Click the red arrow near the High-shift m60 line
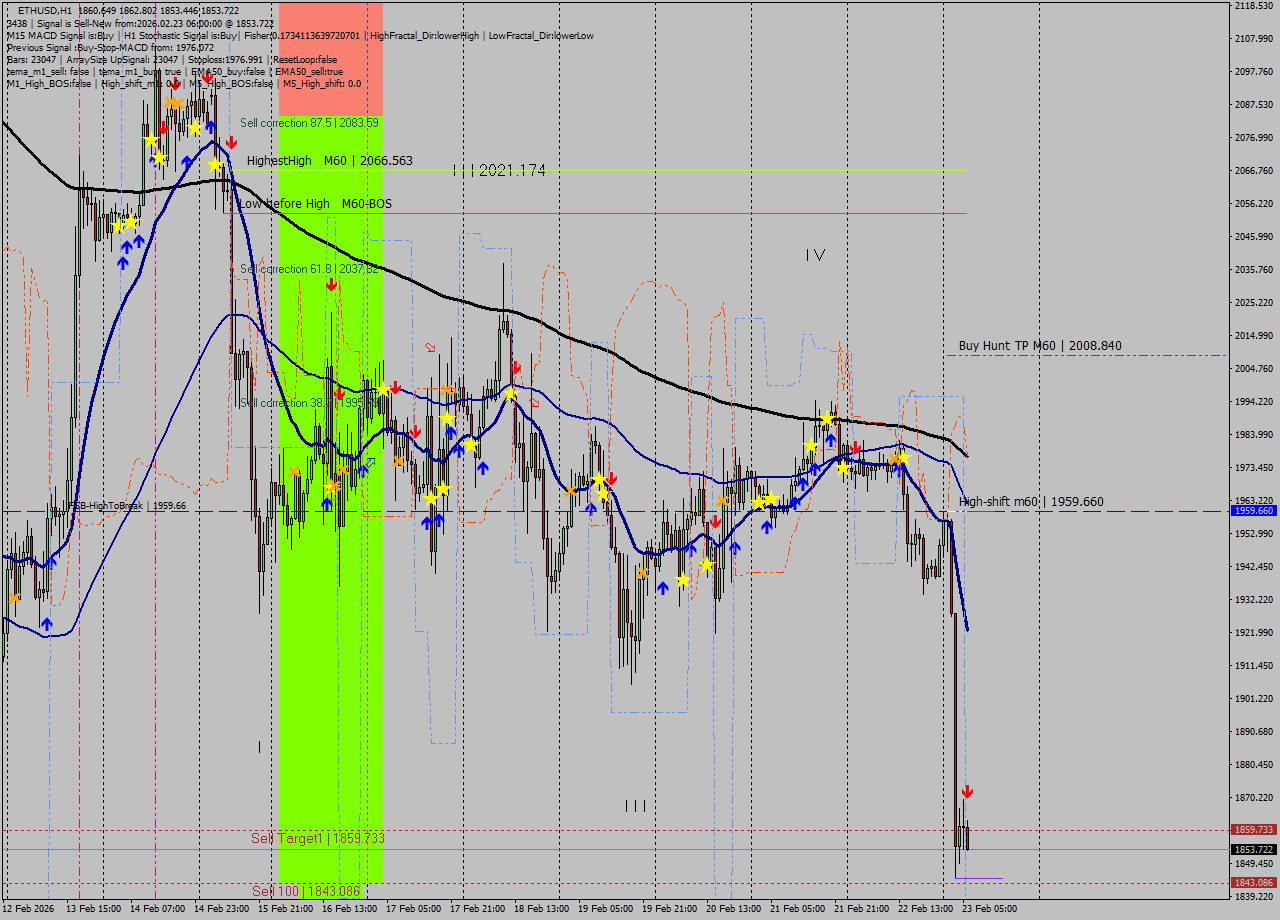 [717, 521]
